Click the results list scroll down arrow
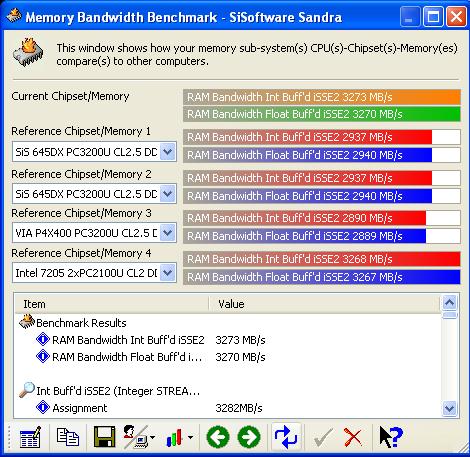470x457 pixels. [450, 408]
